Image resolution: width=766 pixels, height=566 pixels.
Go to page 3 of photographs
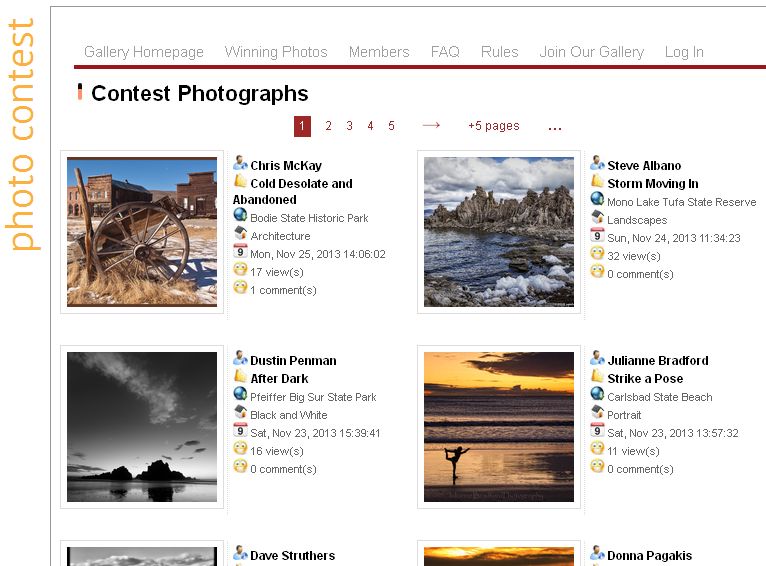349,126
